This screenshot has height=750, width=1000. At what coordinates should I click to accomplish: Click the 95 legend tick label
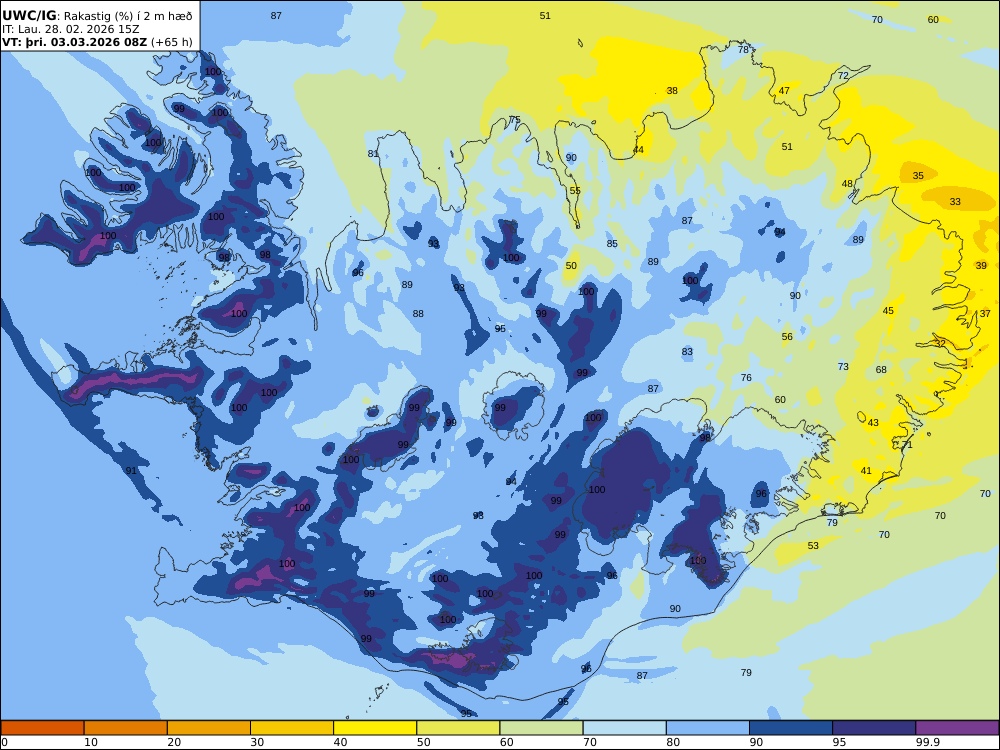839,742
